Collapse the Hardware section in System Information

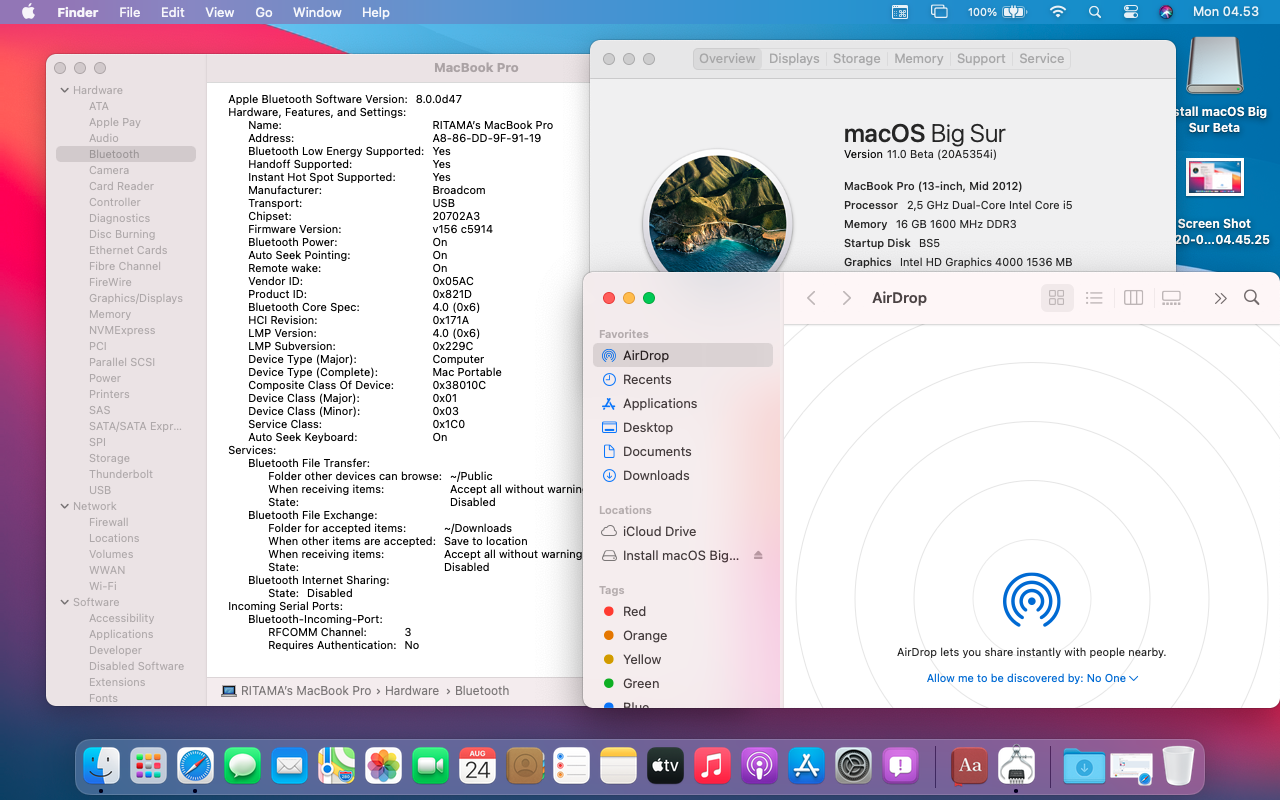63,90
